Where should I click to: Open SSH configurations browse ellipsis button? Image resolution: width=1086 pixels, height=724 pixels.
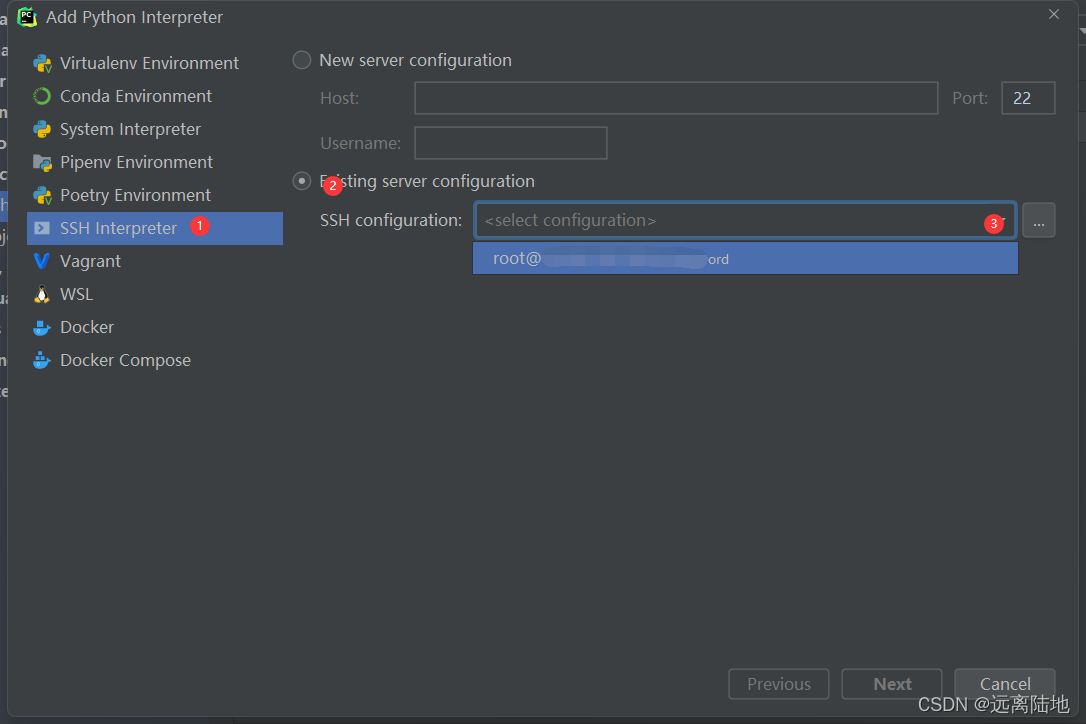point(1038,220)
